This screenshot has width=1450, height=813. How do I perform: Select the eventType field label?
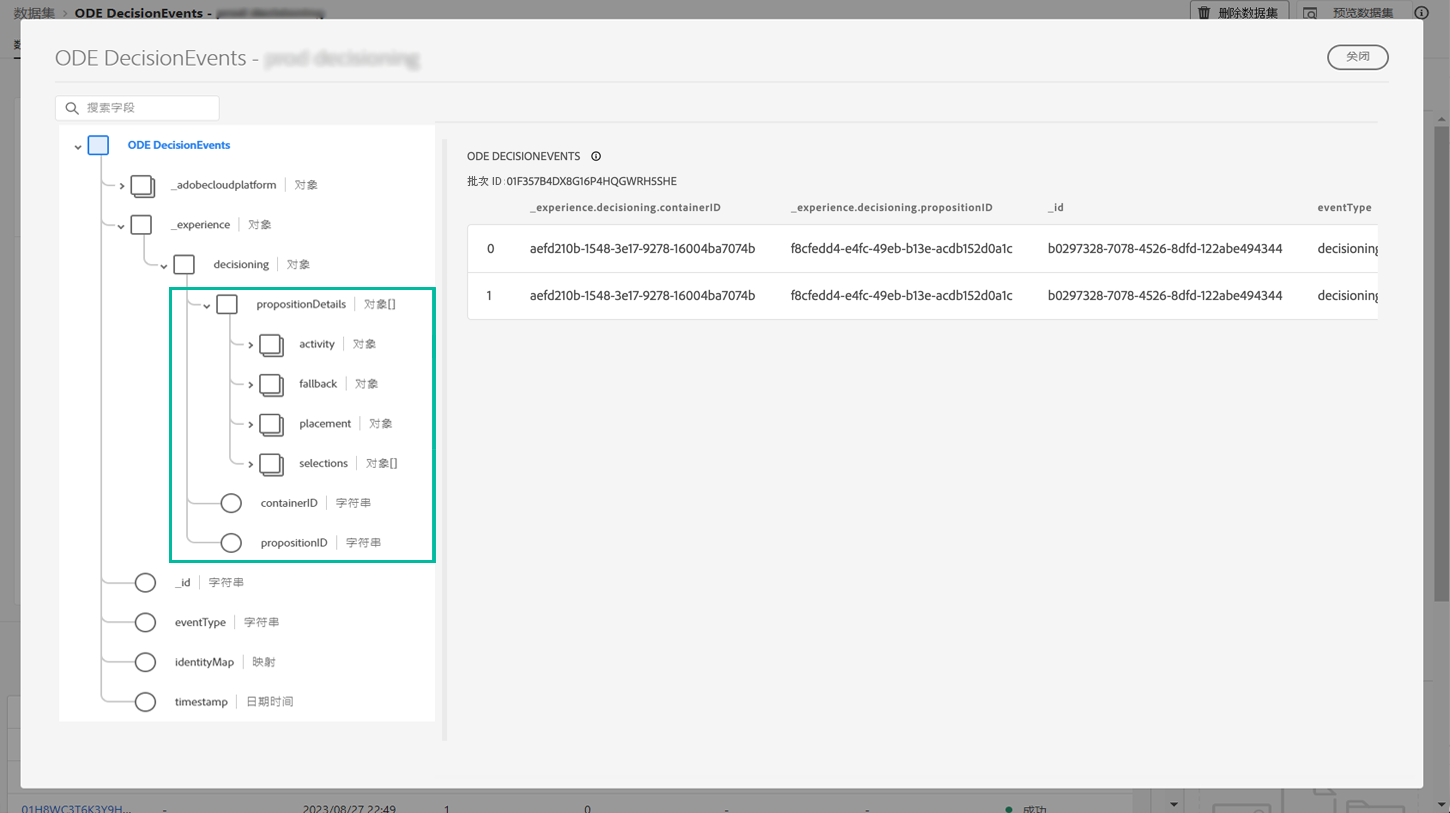tap(200, 622)
